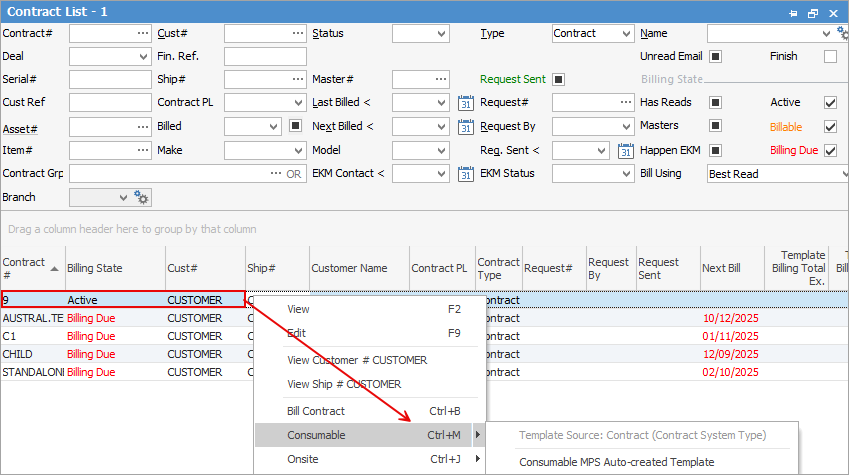Toggle Request Sent checkbox
Viewport: 849px width, 475px height.
point(558,80)
